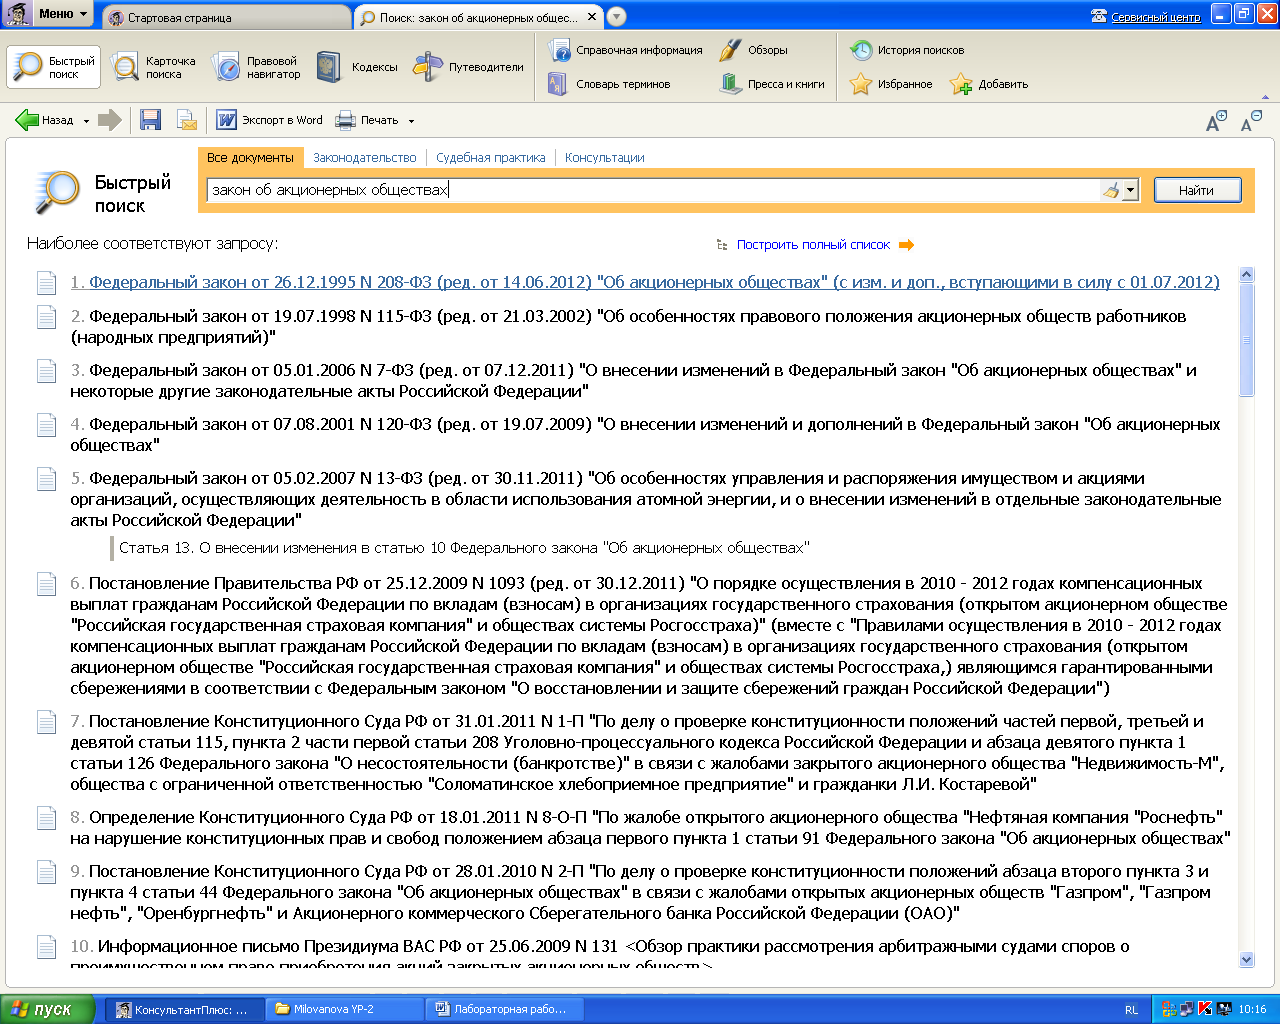This screenshot has width=1280, height=1024.
Task: Click results scrollbar up arrow
Action: [x=1246, y=275]
